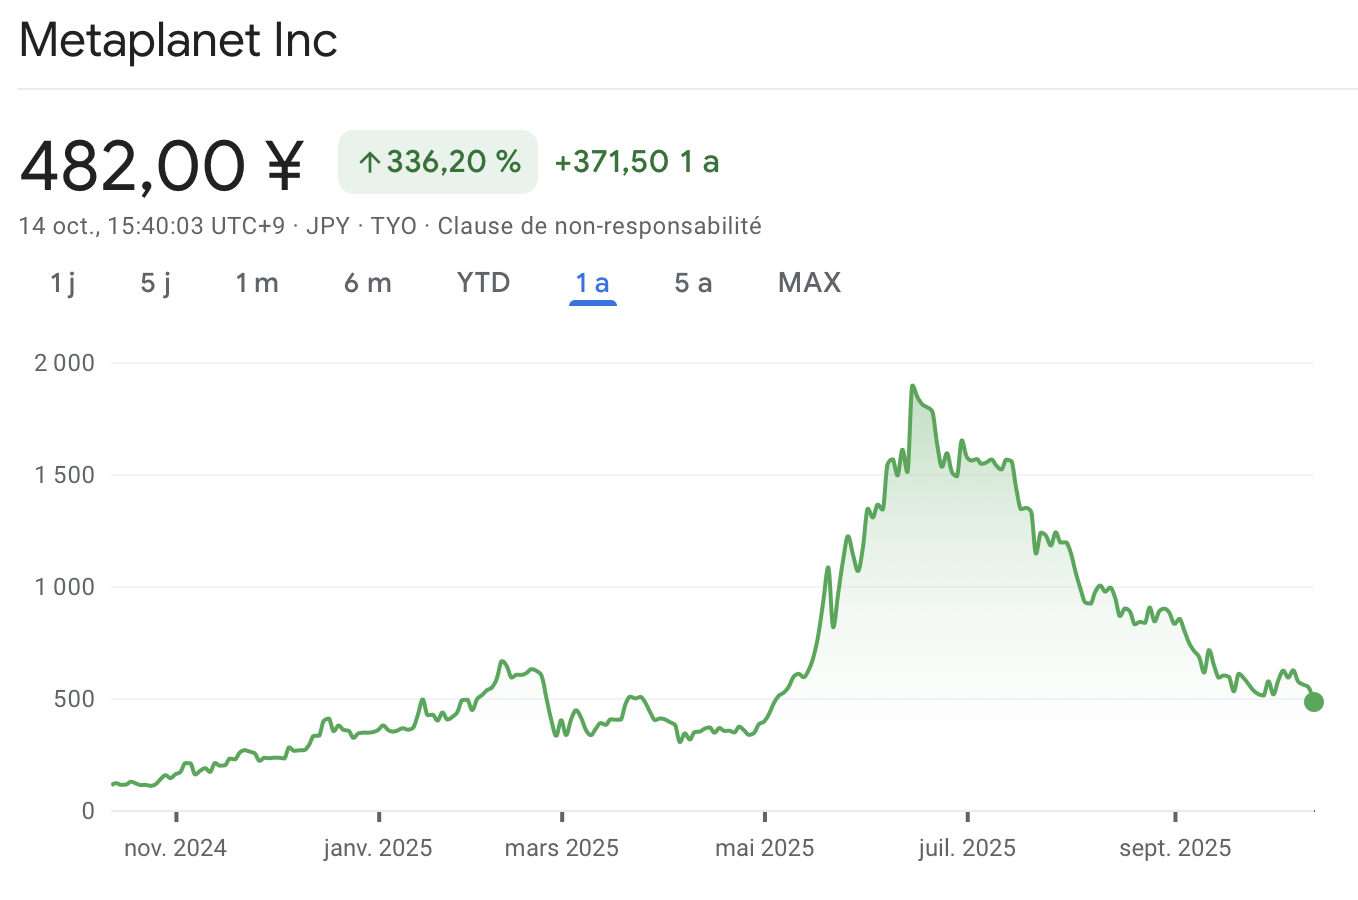Click the highest peak of the chart line
Image resolution: width=1358 pixels, height=900 pixels.
pos(912,386)
